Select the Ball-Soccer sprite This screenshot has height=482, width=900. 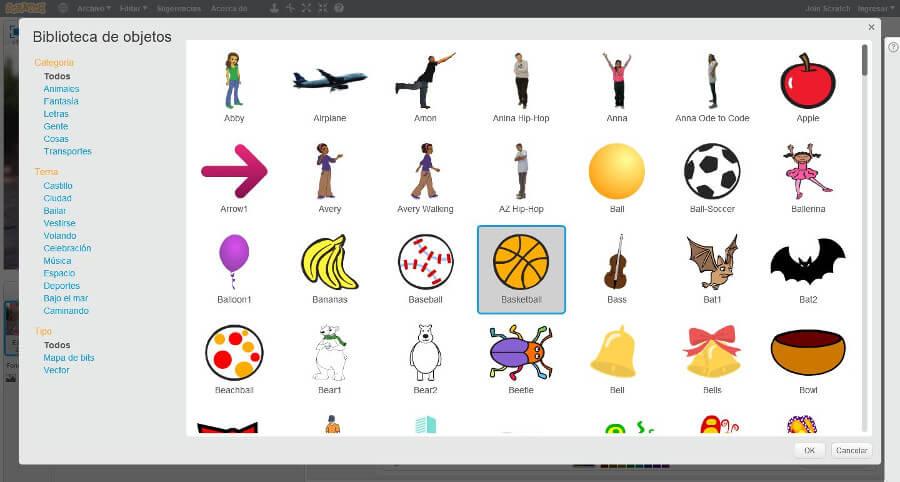(x=711, y=171)
